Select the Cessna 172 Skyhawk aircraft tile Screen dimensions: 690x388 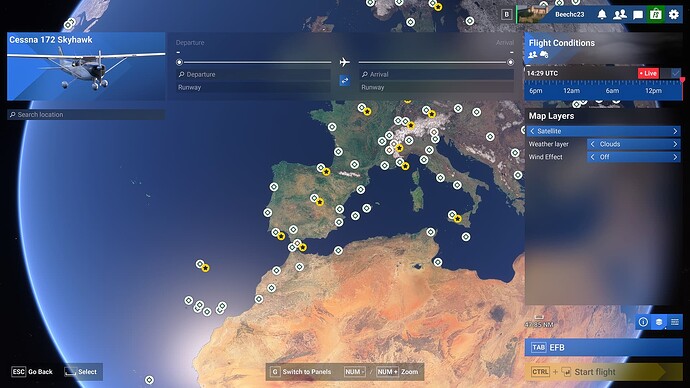click(x=86, y=66)
